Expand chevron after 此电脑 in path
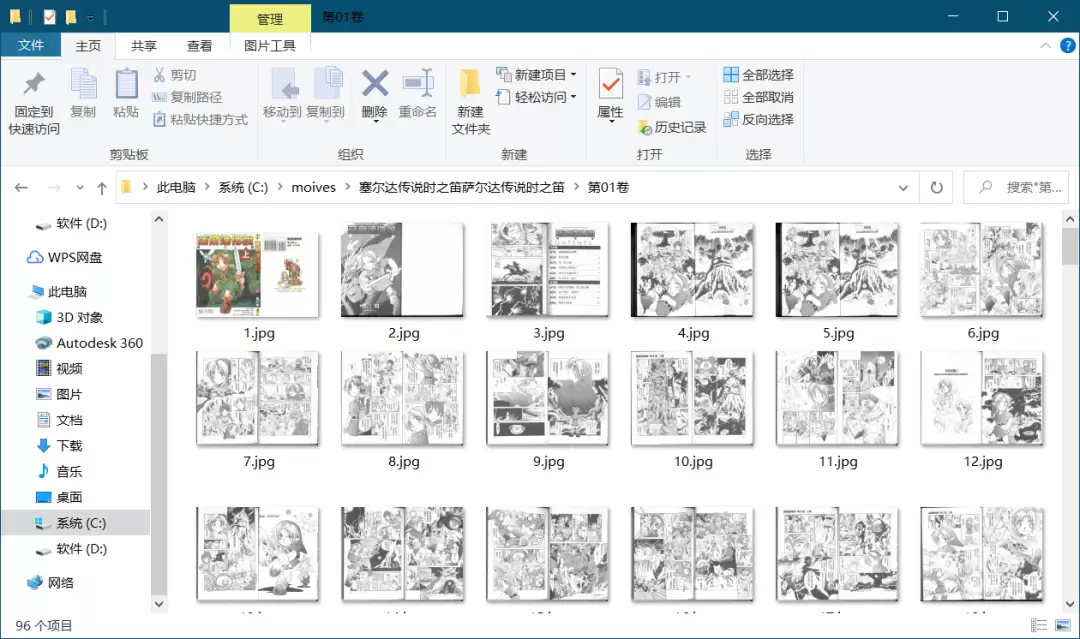 pos(207,187)
